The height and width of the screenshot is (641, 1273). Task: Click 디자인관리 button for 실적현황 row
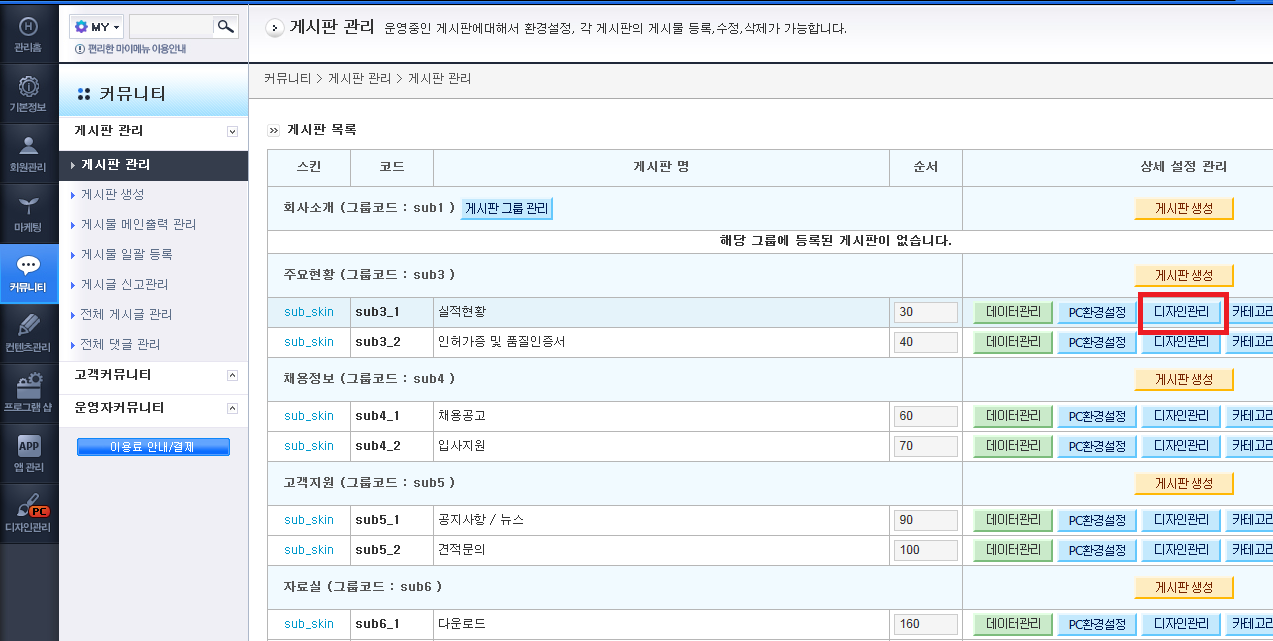(x=1182, y=312)
